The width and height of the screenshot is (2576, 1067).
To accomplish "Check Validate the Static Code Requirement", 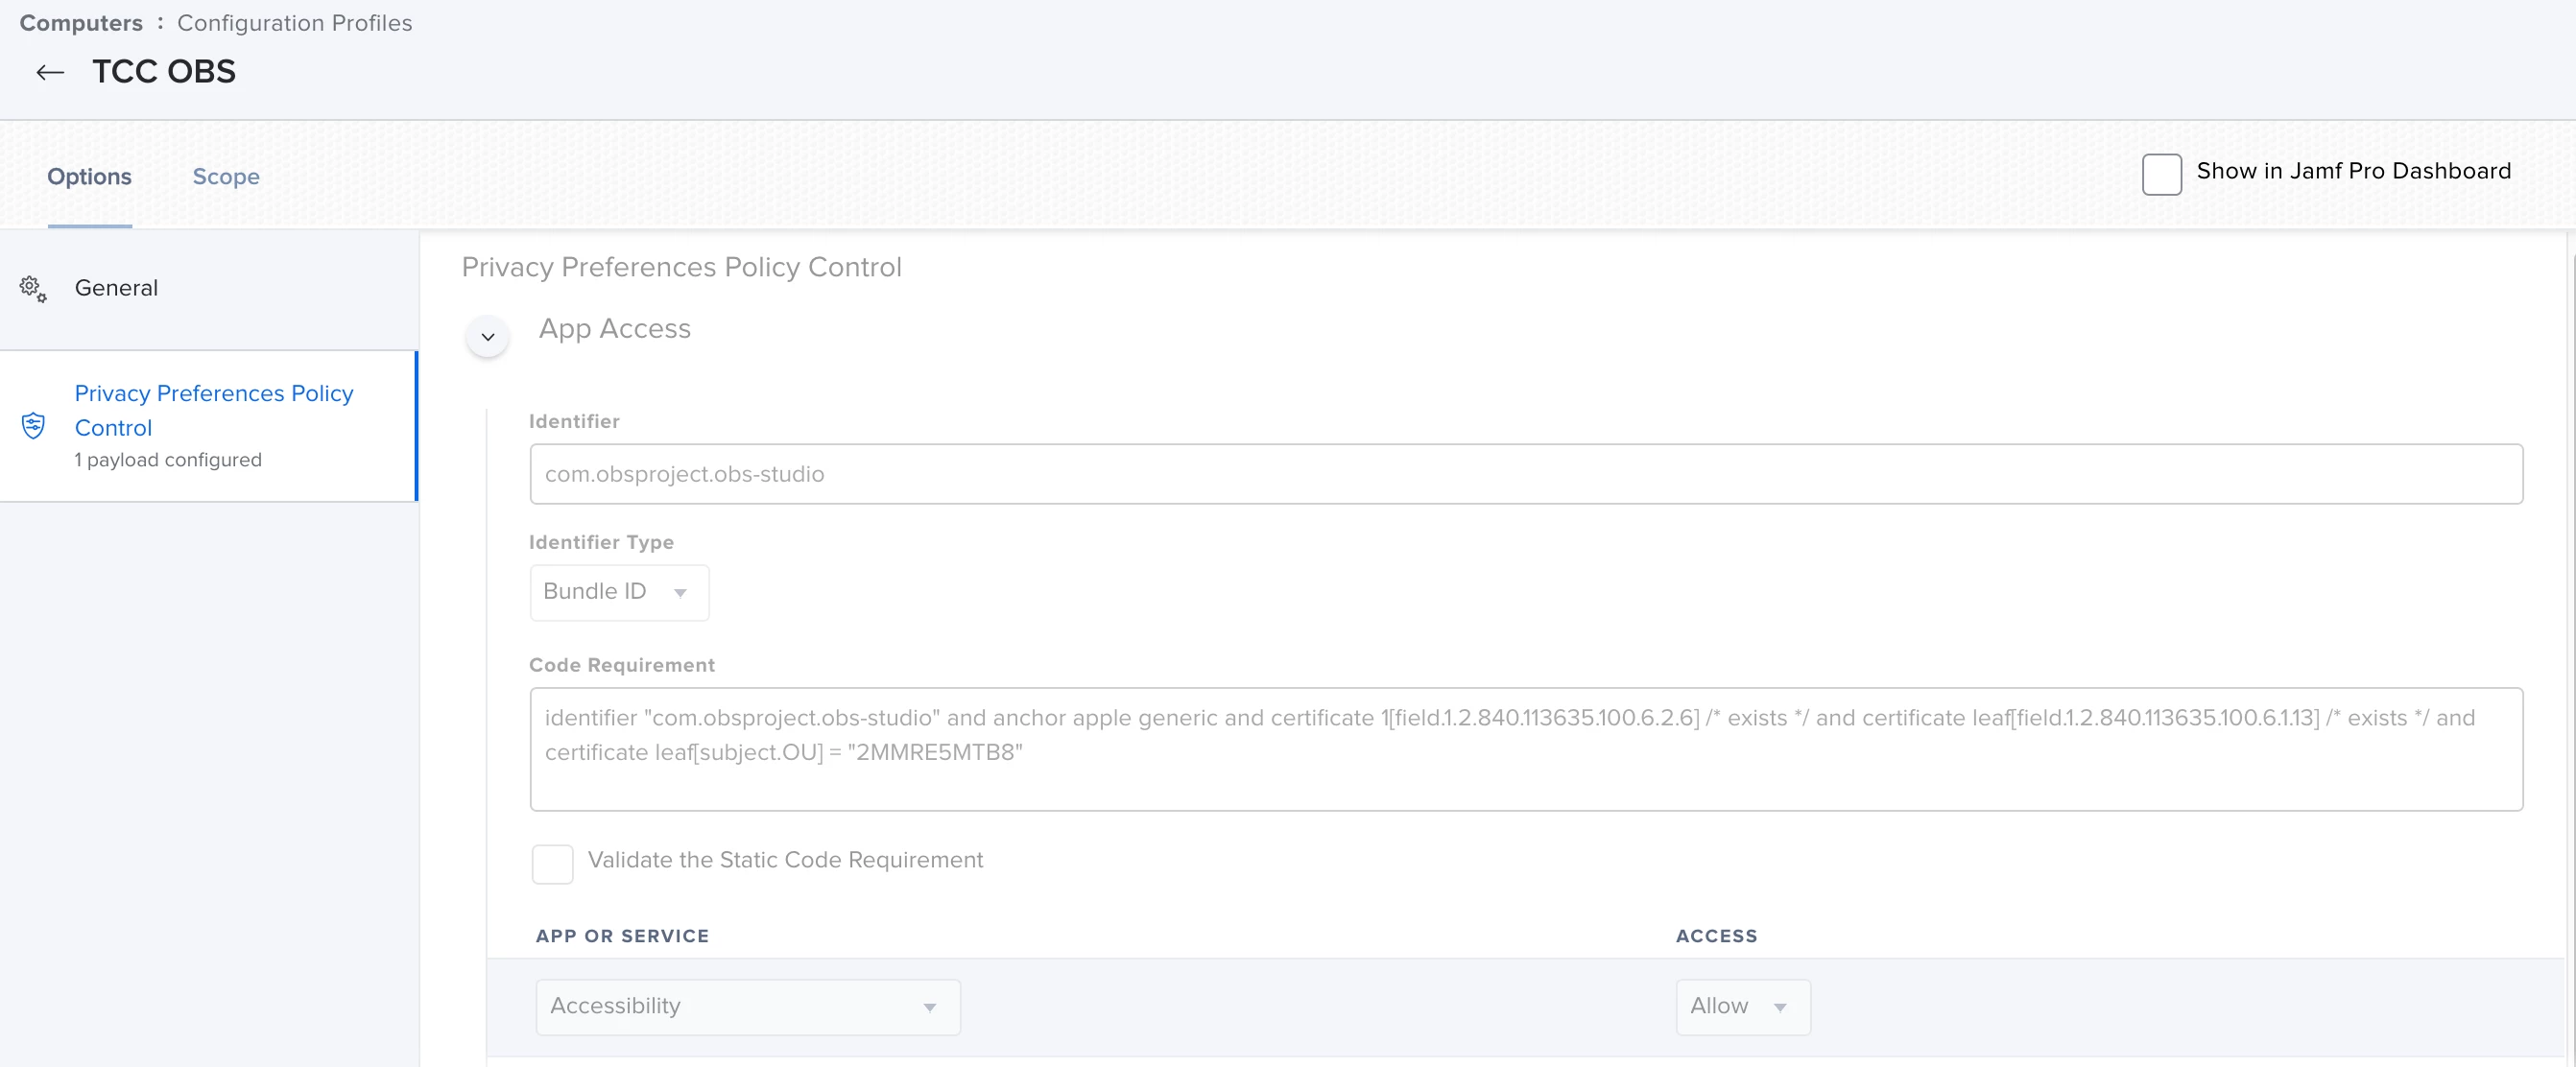I will 552,863.
